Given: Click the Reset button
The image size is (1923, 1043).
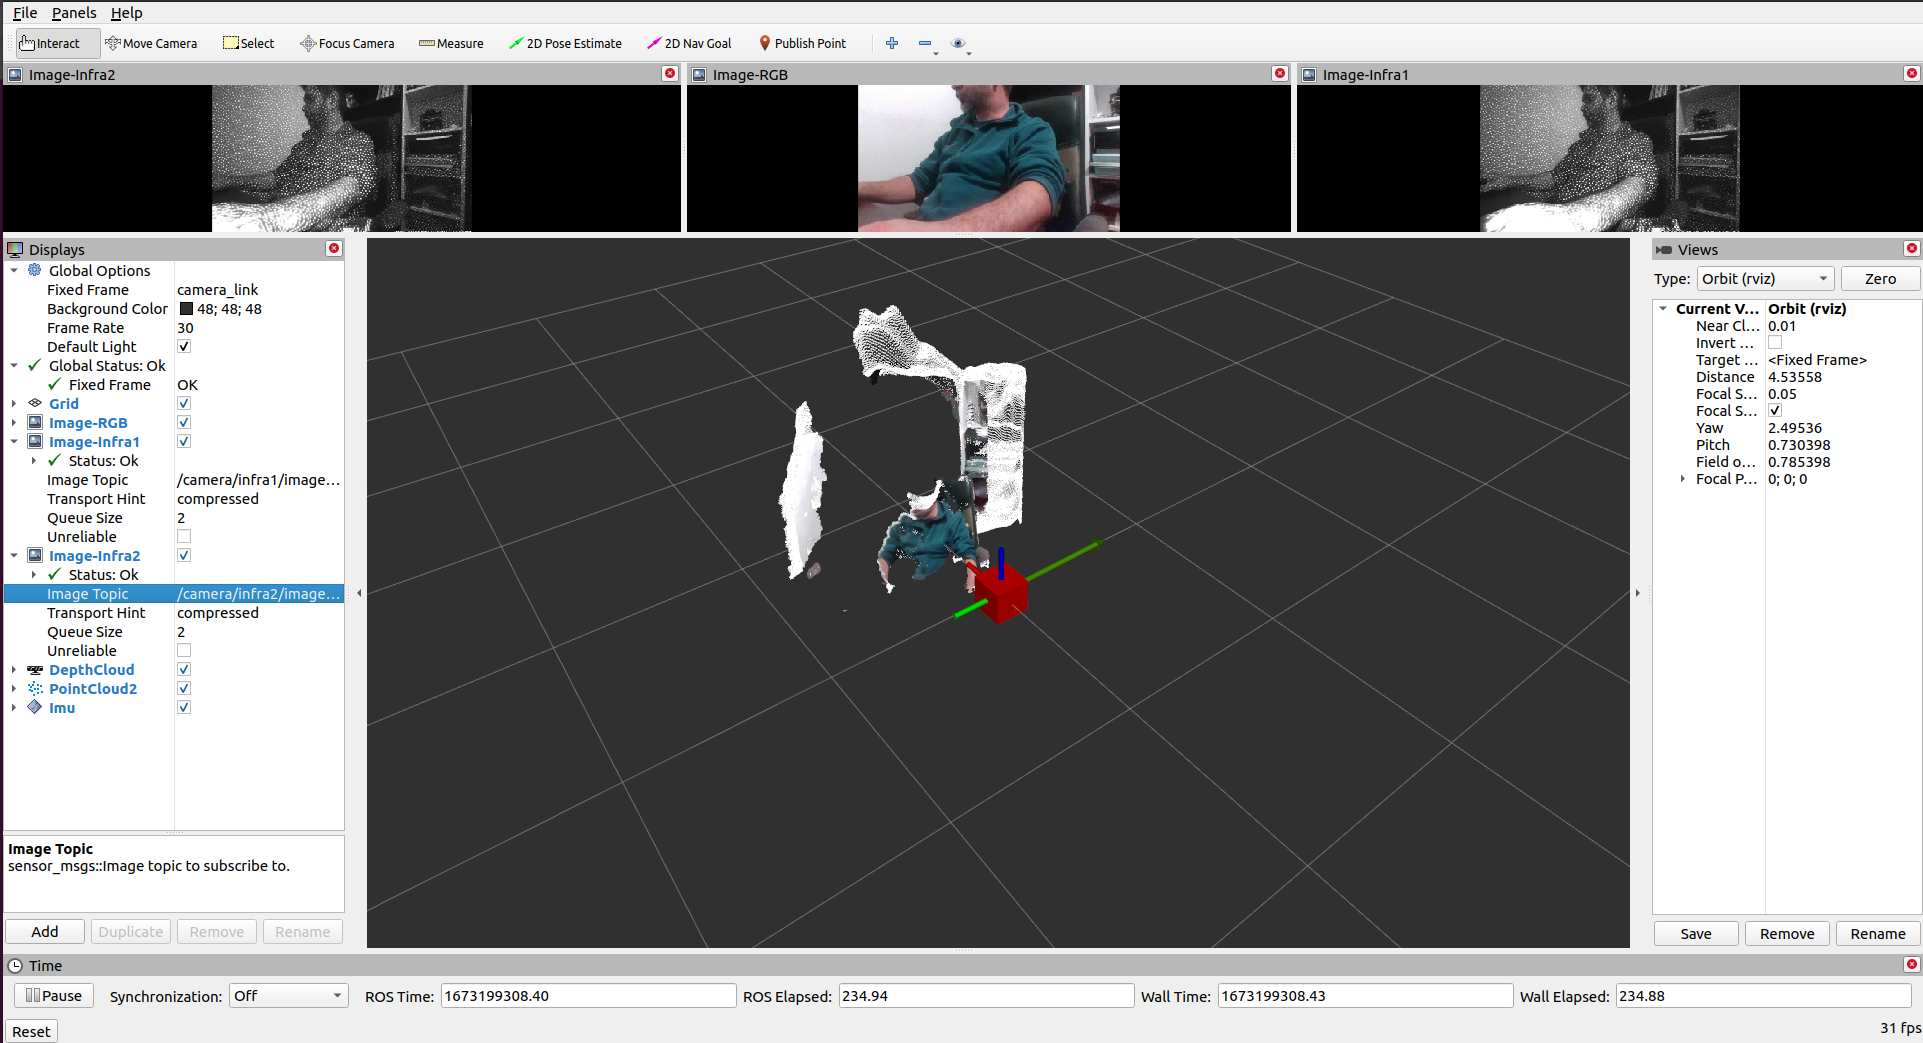Looking at the screenshot, I should (x=31, y=1032).
